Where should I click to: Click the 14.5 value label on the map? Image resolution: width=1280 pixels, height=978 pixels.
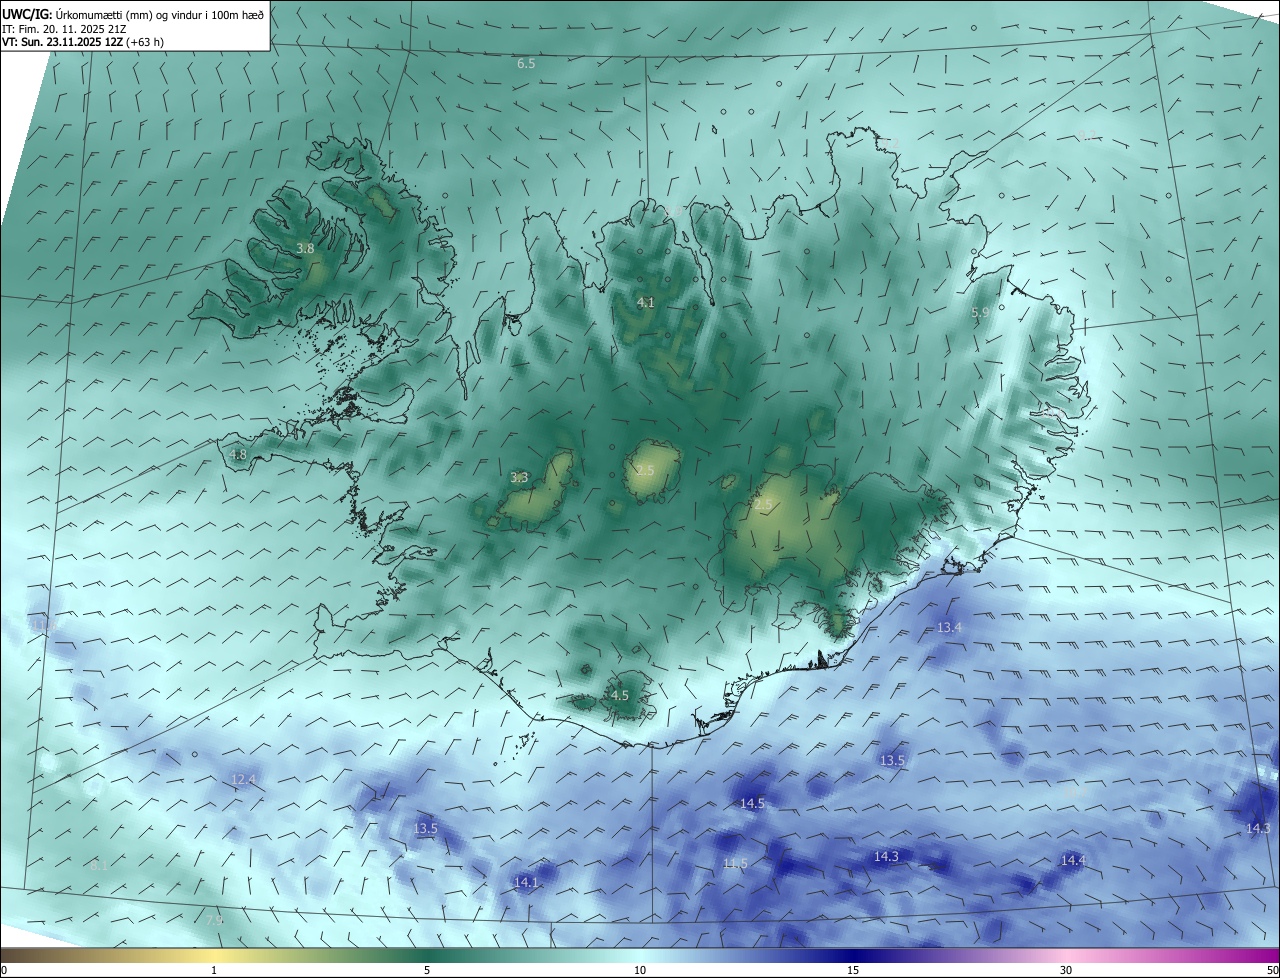752,803
